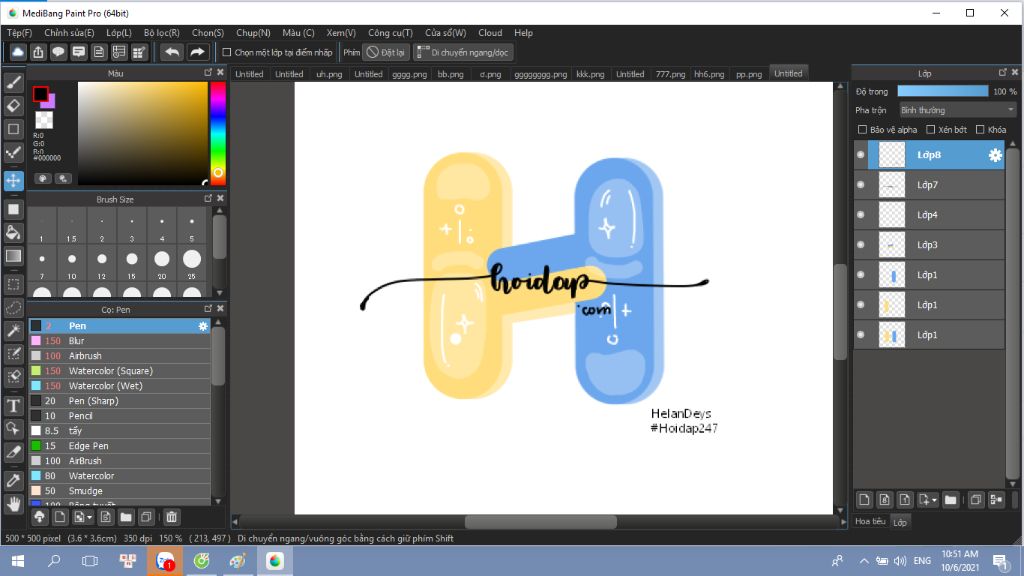The width and height of the screenshot is (1024, 576).
Task: Click the speech bubble icon in top toolbar
Action: pos(58,52)
